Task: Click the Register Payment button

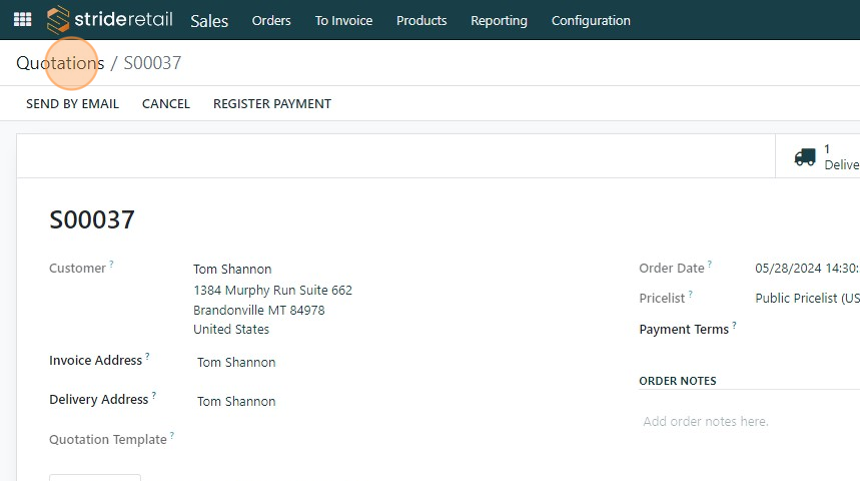Action: pos(272,104)
